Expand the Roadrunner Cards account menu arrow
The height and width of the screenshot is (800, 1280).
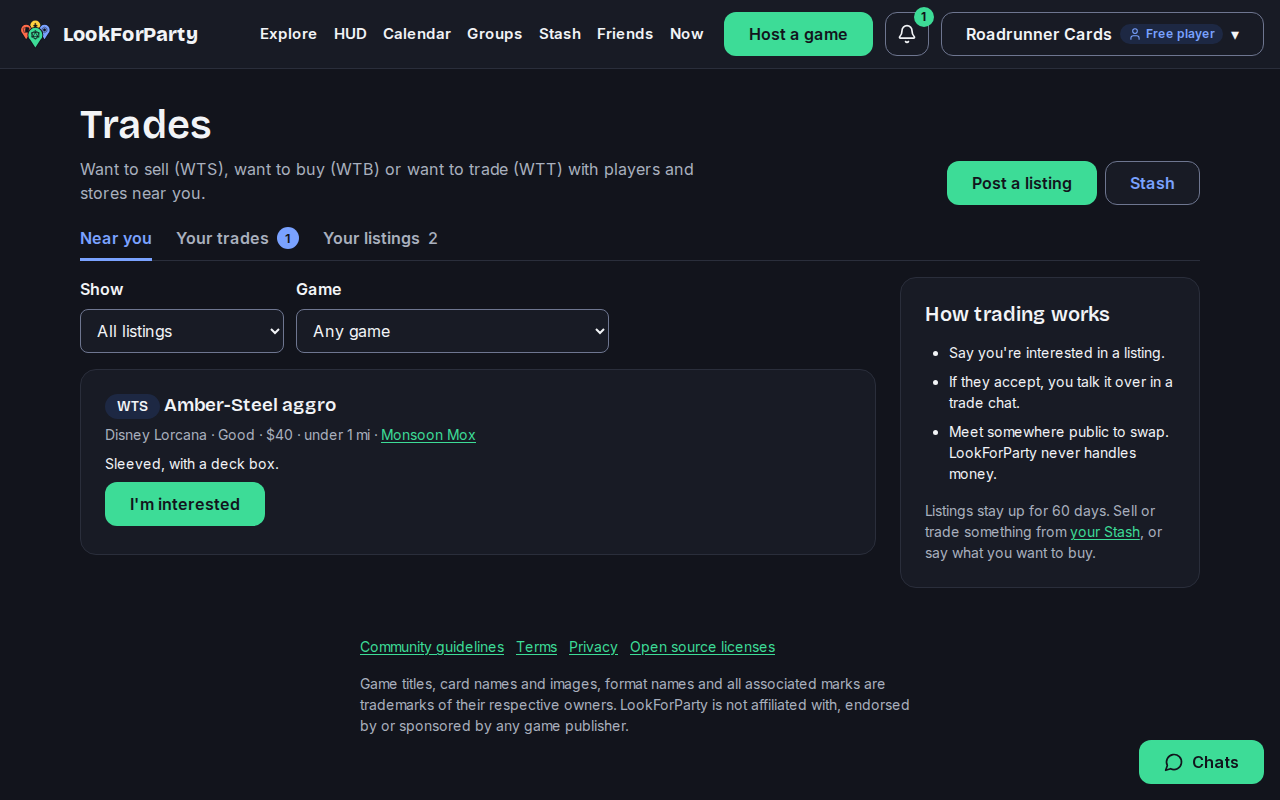pos(1235,35)
